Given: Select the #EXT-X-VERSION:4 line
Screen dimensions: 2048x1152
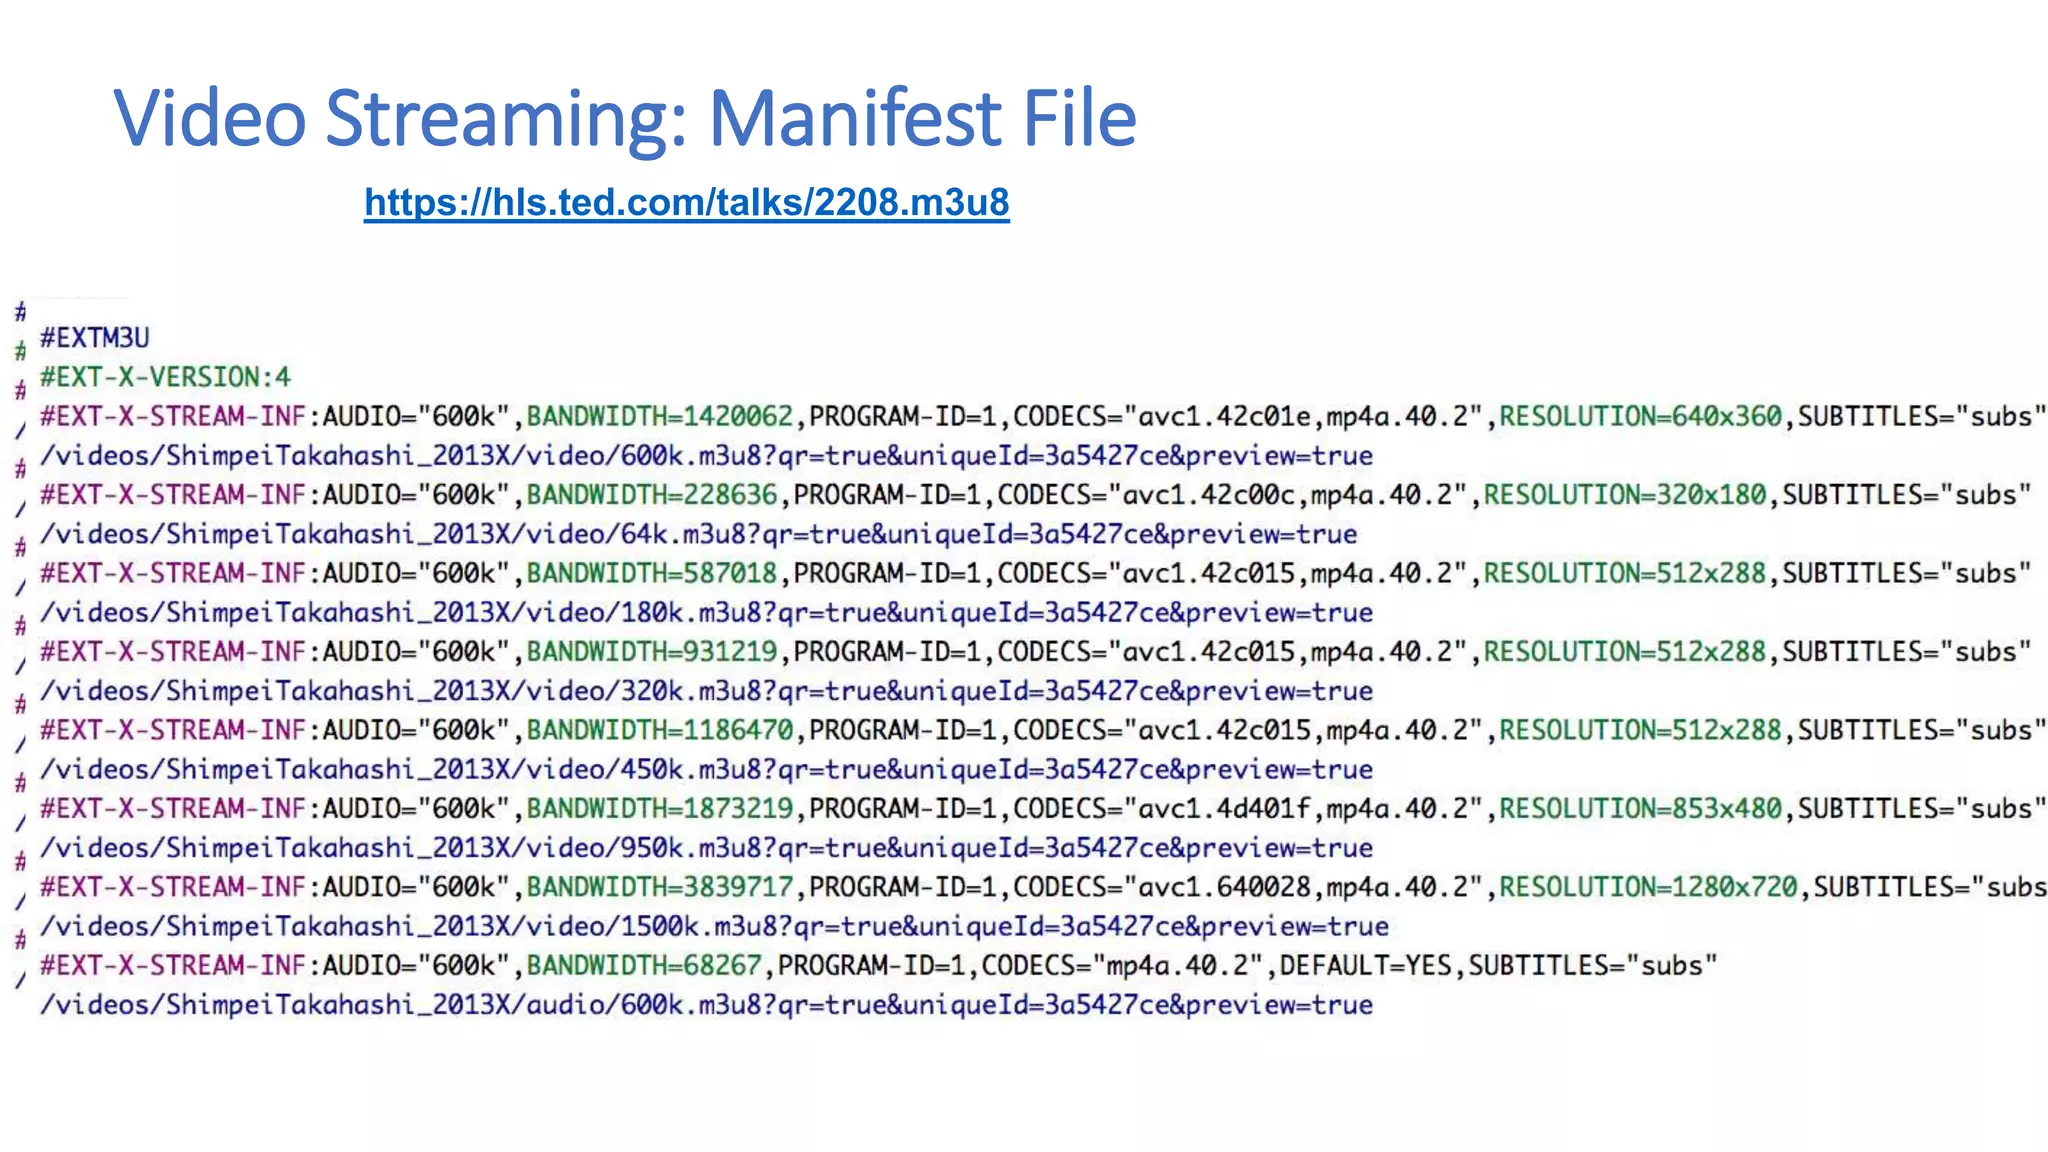Looking at the screenshot, I should pos(166,377).
